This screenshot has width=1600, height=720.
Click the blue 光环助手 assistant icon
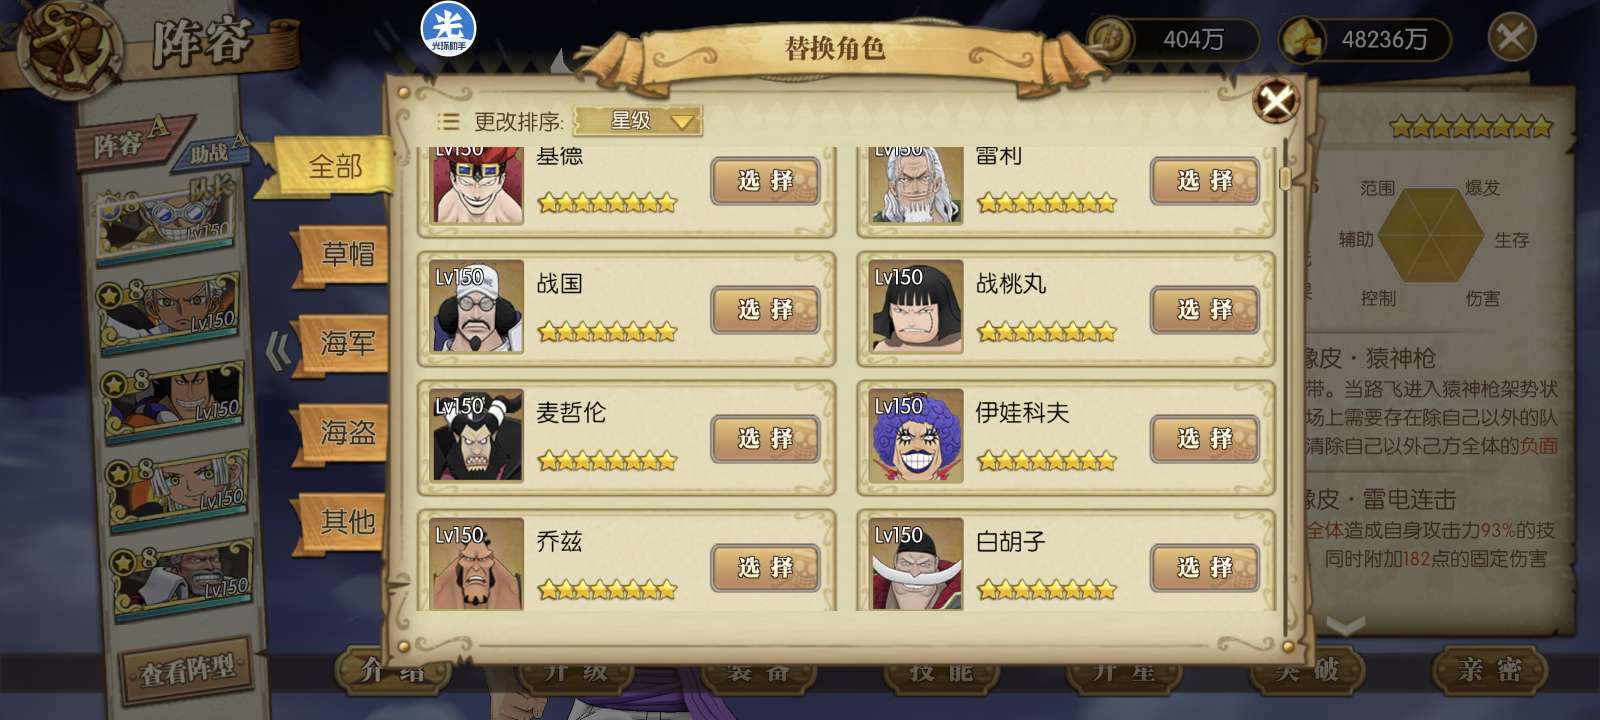click(x=448, y=28)
